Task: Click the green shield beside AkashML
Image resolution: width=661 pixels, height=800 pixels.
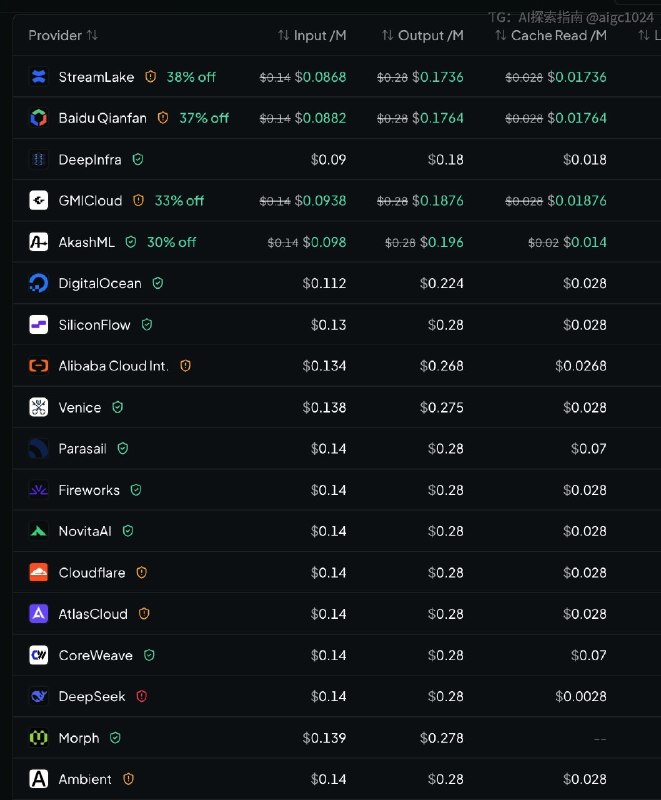Action: click(x=131, y=241)
